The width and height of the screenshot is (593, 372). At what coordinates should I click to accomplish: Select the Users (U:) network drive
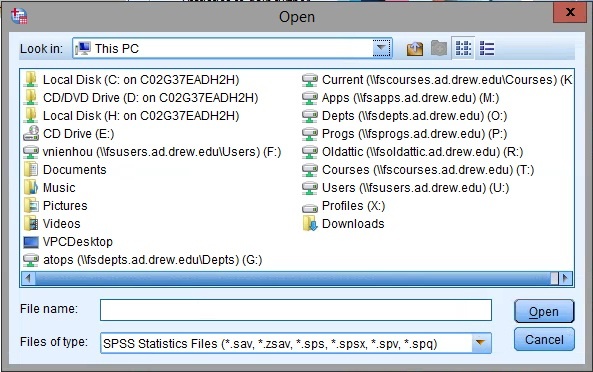point(406,188)
